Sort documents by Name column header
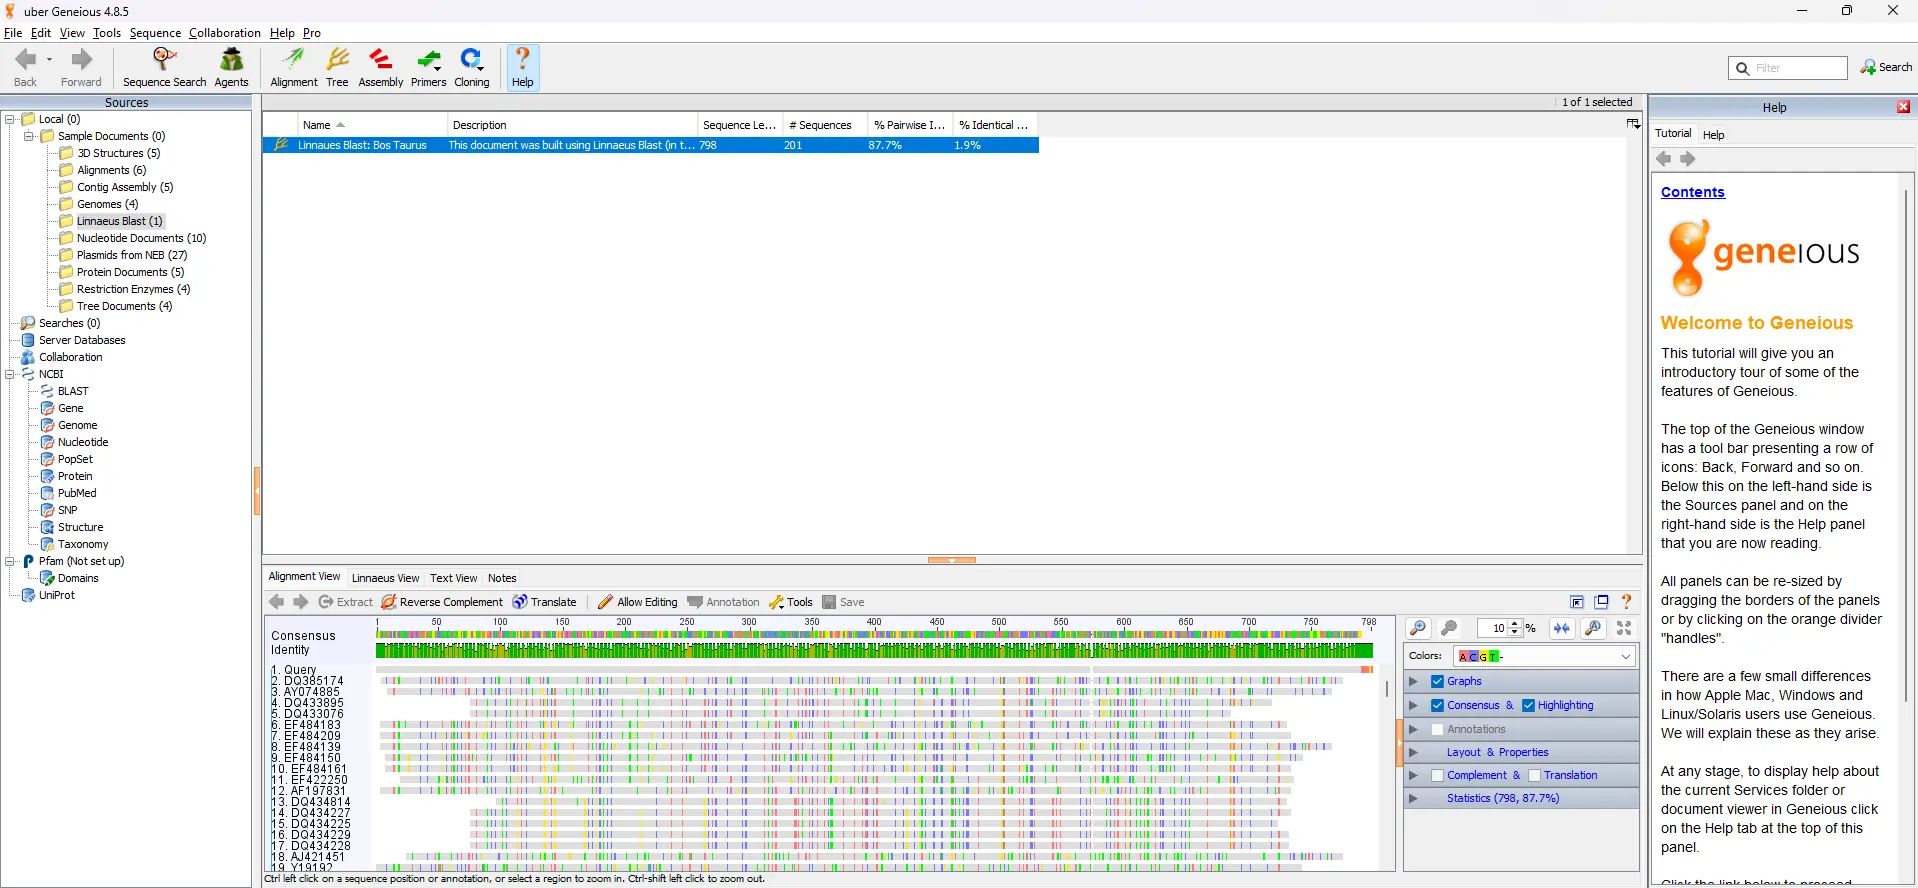 pos(372,125)
